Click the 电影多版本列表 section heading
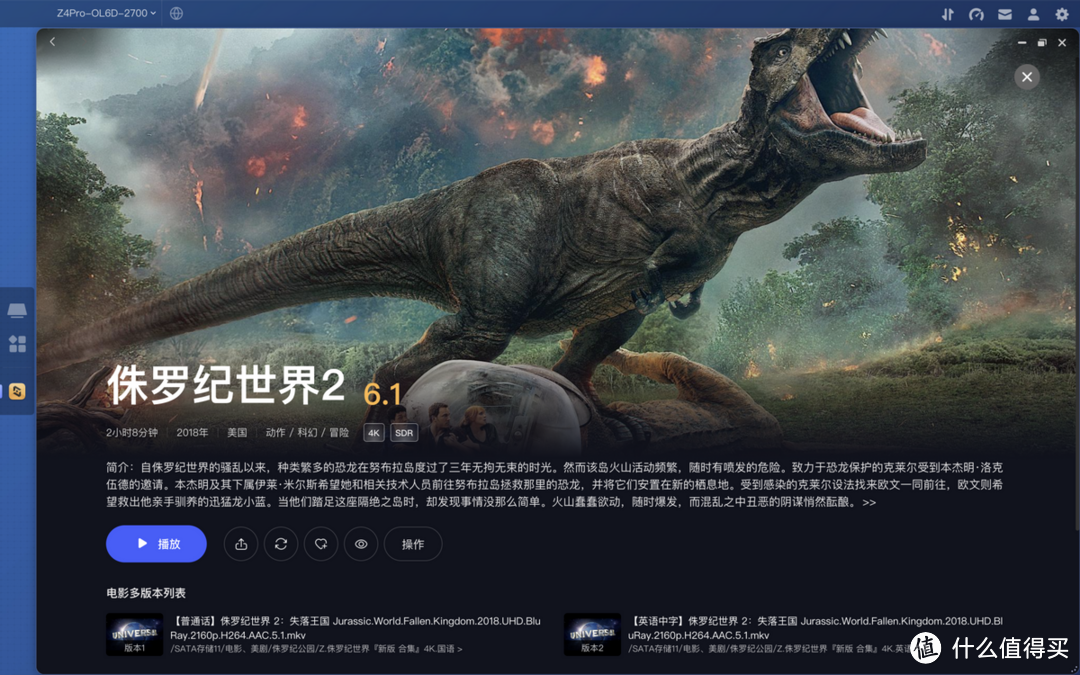The width and height of the screenshot is (1080, 675). 146,592
